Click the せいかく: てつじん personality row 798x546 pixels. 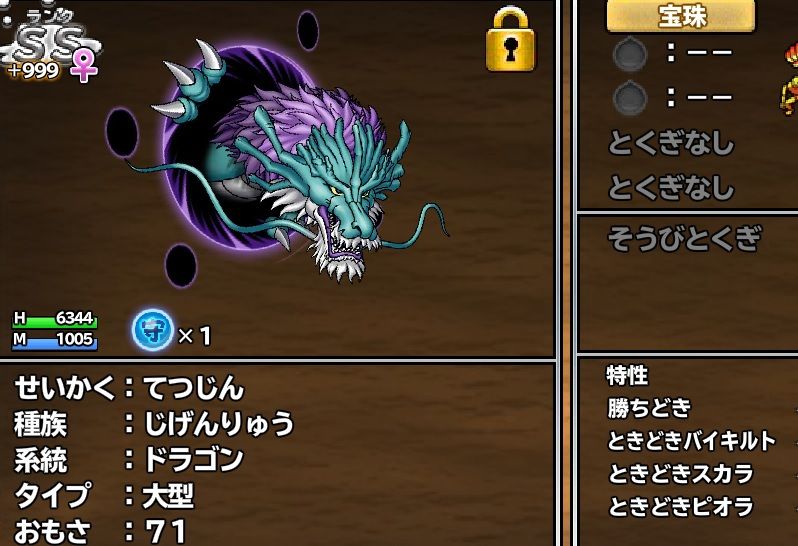tap(130, 388)
